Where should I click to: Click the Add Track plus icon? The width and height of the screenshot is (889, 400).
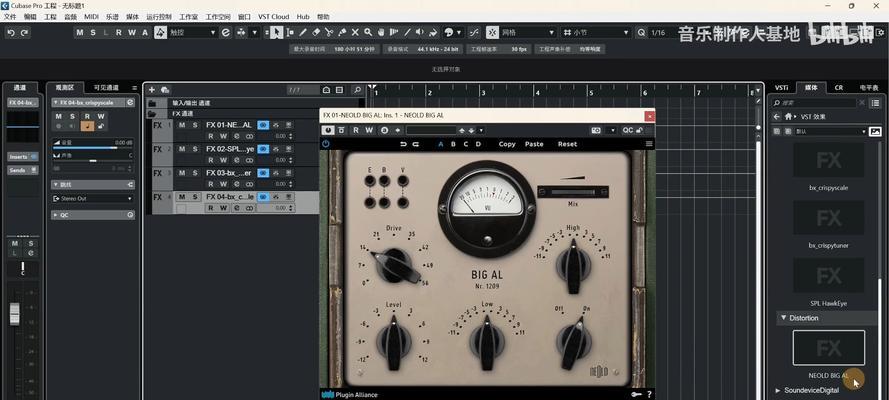coord(151,90)
